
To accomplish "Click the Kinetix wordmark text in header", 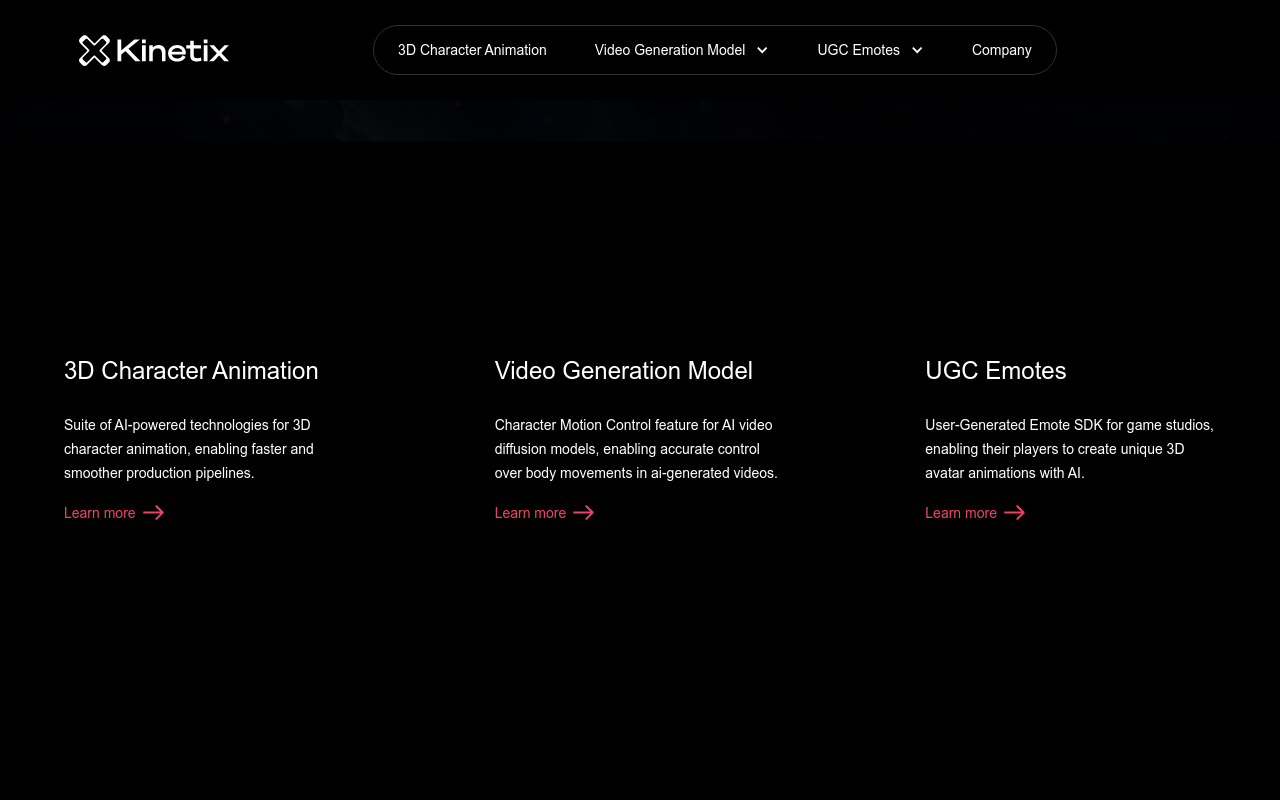I will coord(173,50).
